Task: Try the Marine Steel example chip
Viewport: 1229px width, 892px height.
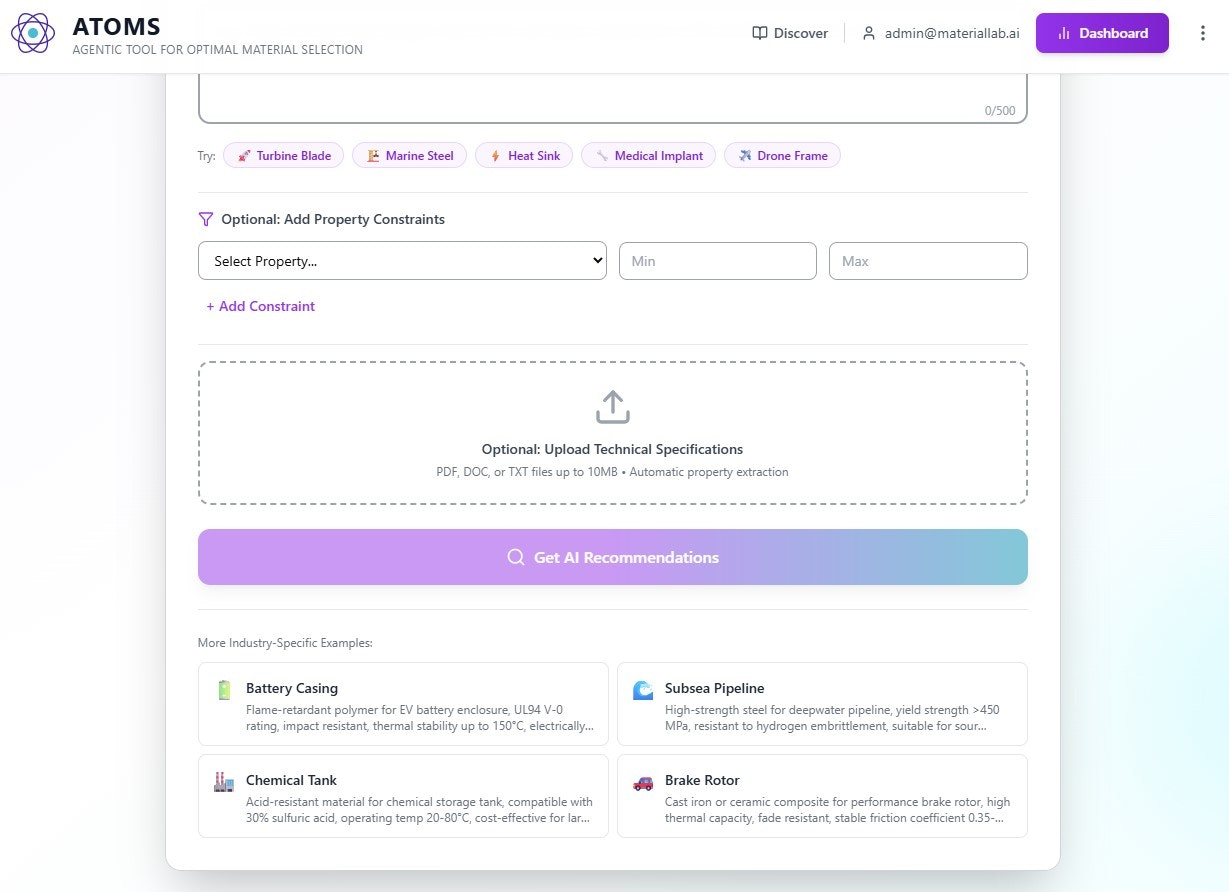Action: pyautogui.click(x=409, y=155)
